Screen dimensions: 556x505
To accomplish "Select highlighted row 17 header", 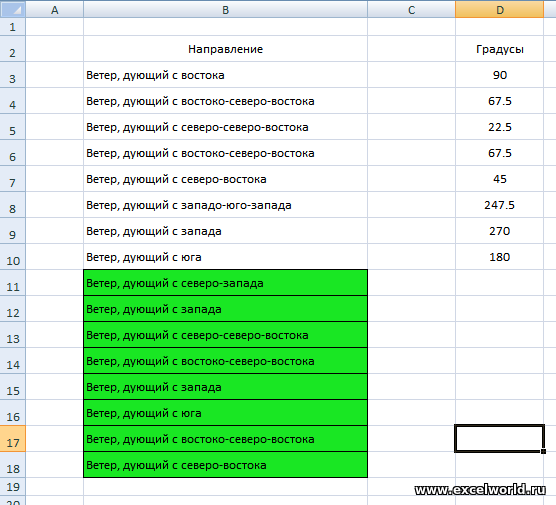I will (x=13, y=439).
